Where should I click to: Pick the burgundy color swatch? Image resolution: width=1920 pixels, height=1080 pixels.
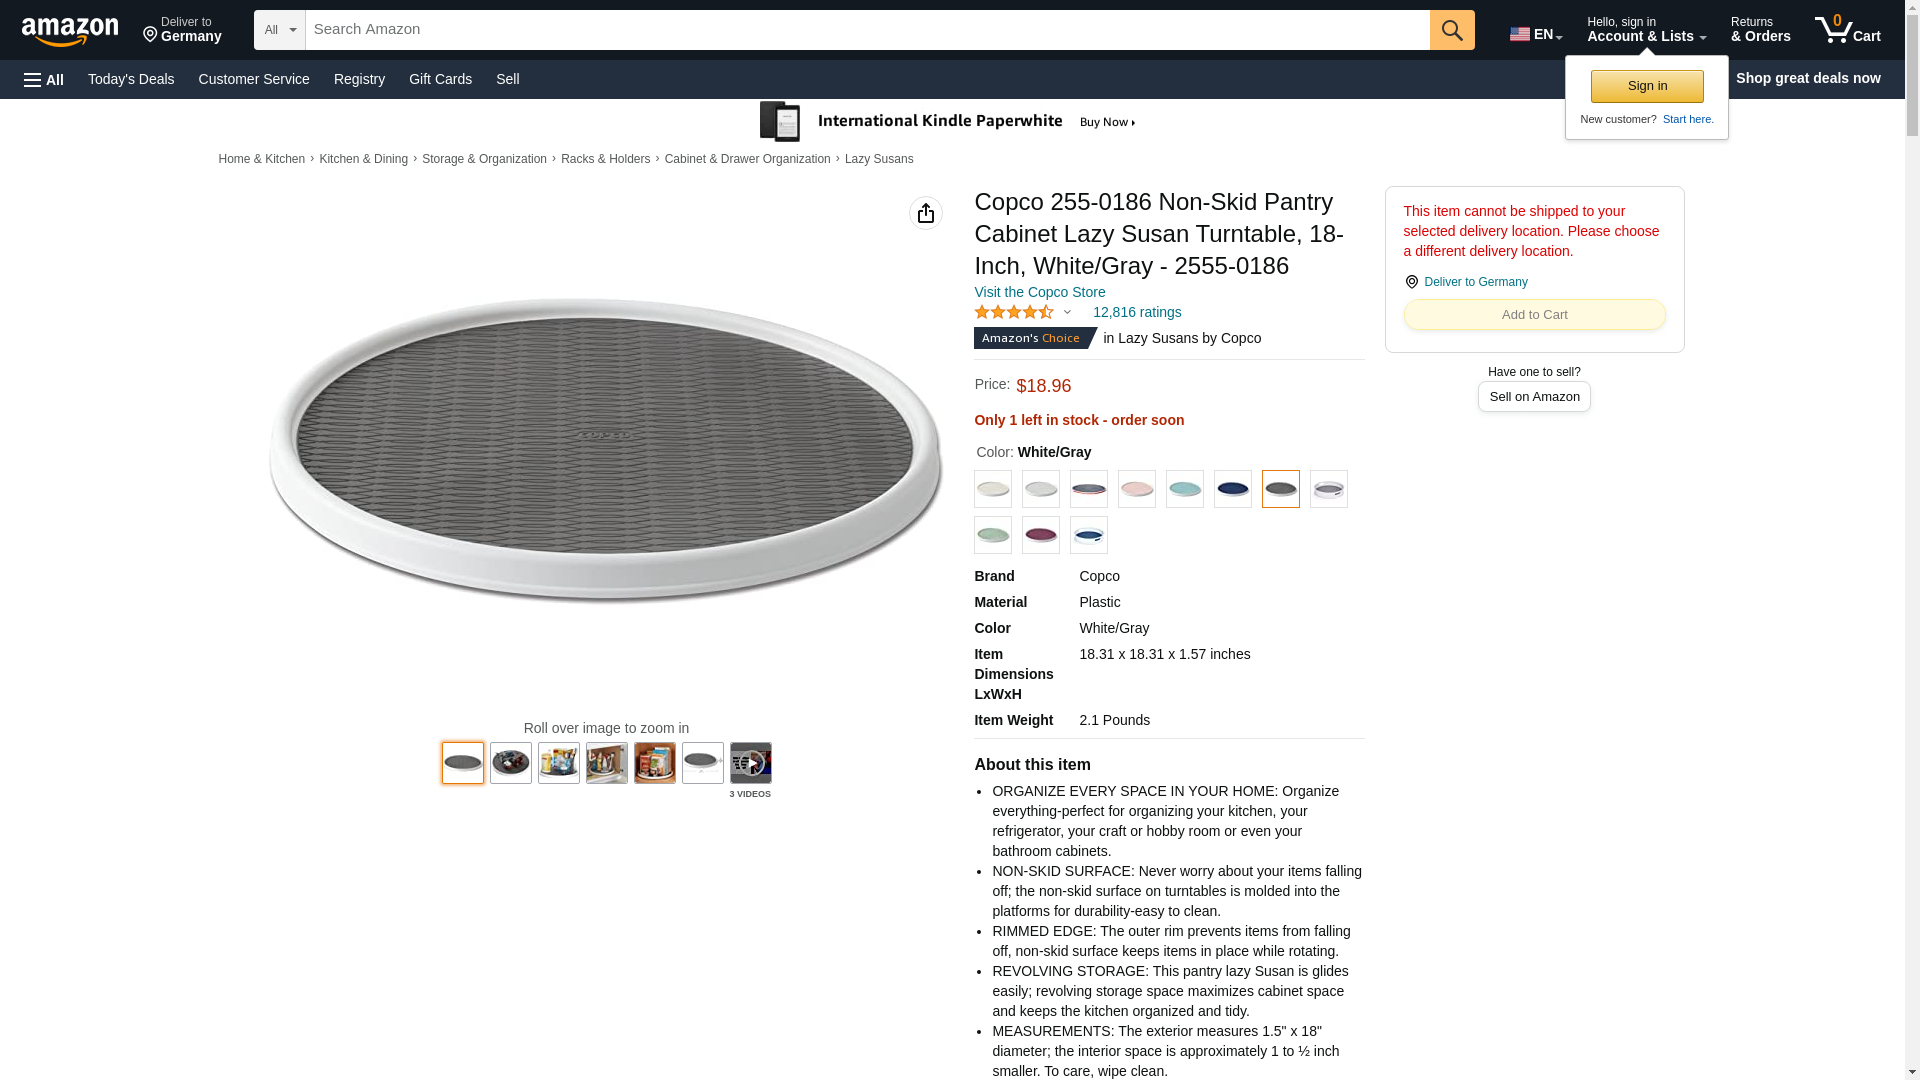pos(1040,535)
